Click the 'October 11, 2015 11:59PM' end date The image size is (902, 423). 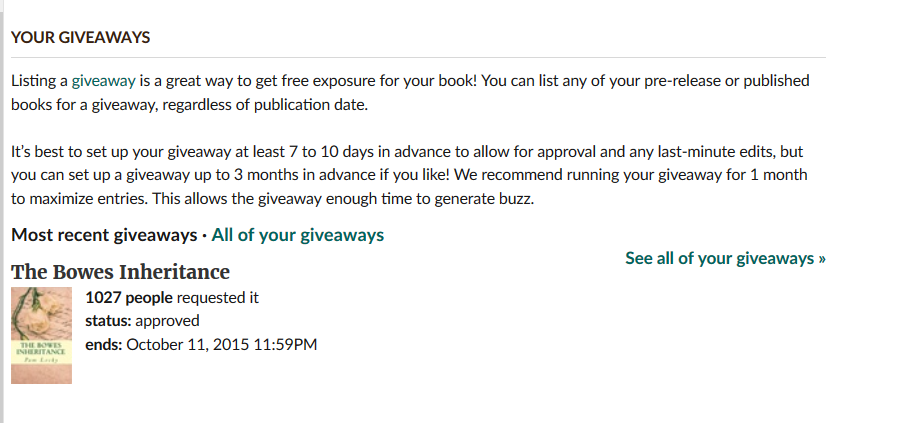[x=221, y=345]
